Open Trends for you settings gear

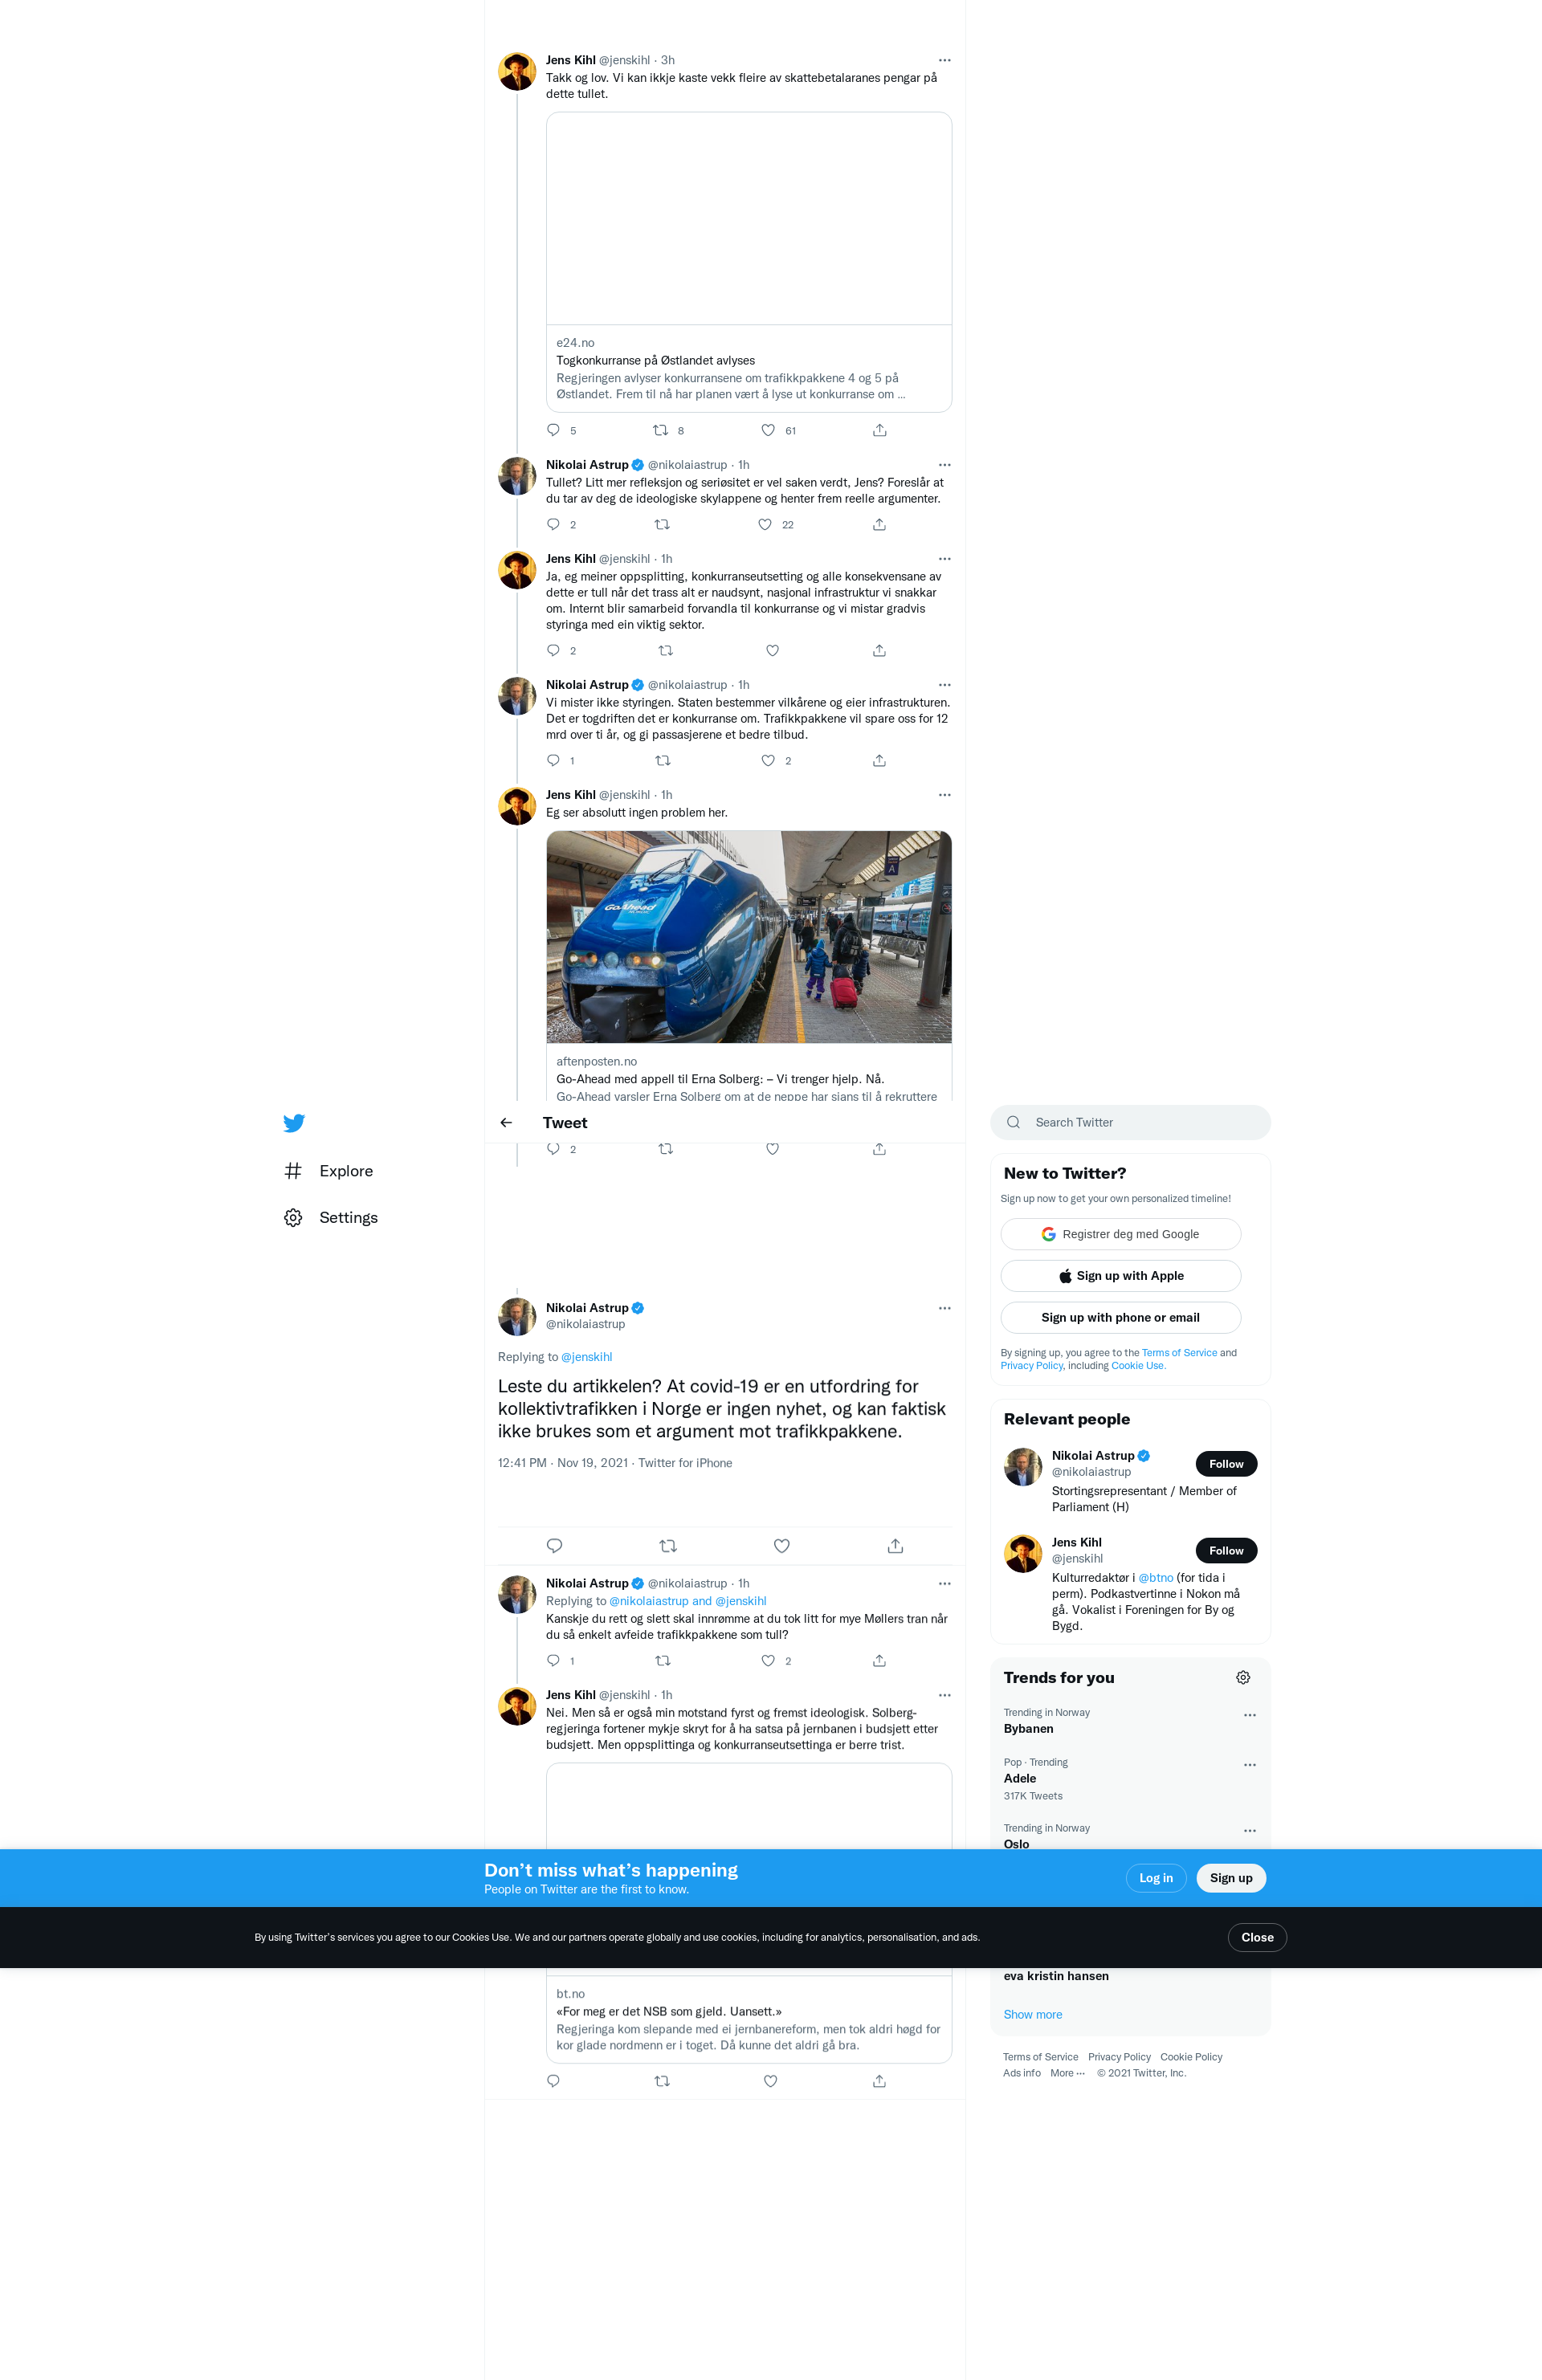pos(1243,1678)
